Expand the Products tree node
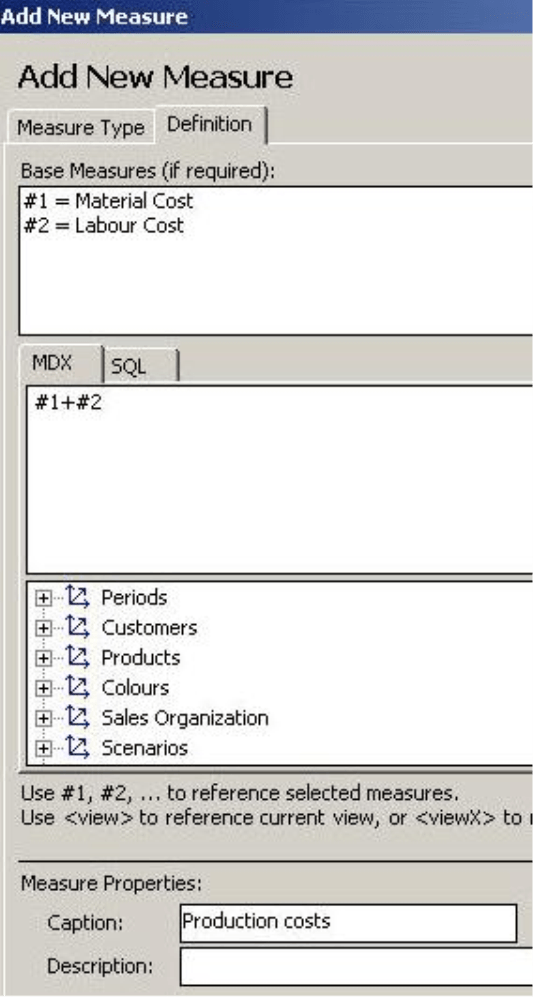The image size is (533, 997). (x=43, y=658)
